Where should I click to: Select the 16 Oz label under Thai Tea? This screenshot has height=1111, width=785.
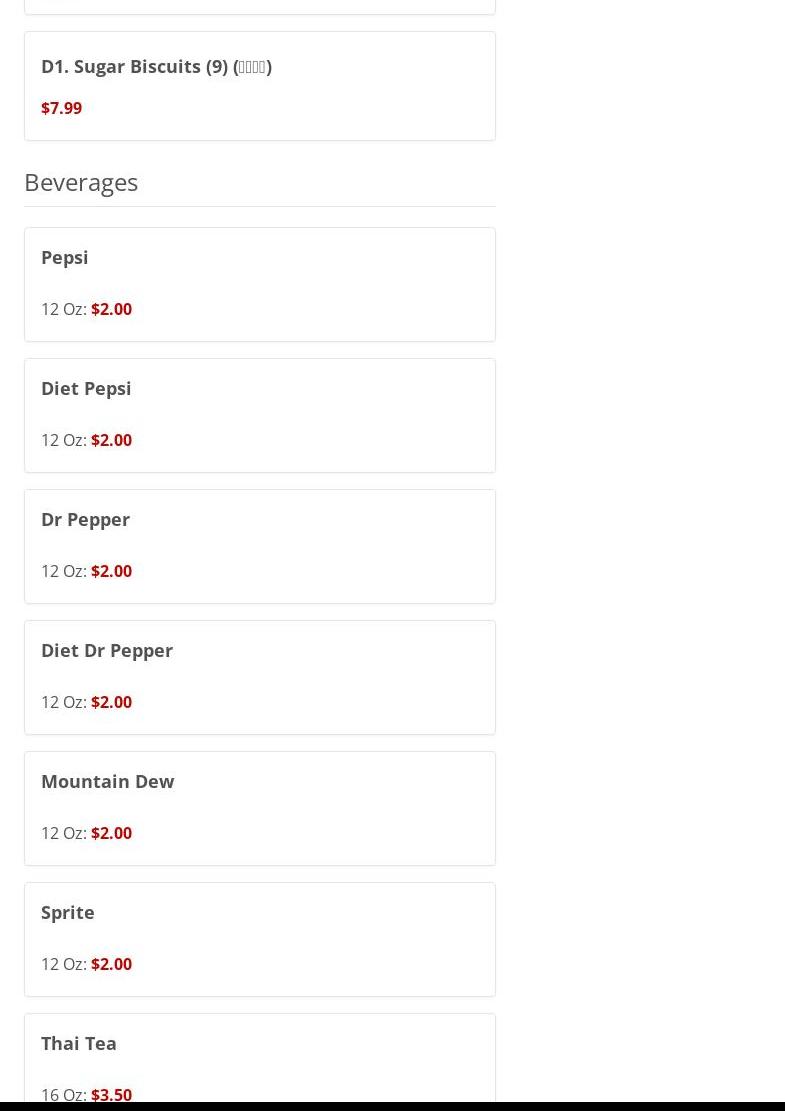click(62, 1094)
